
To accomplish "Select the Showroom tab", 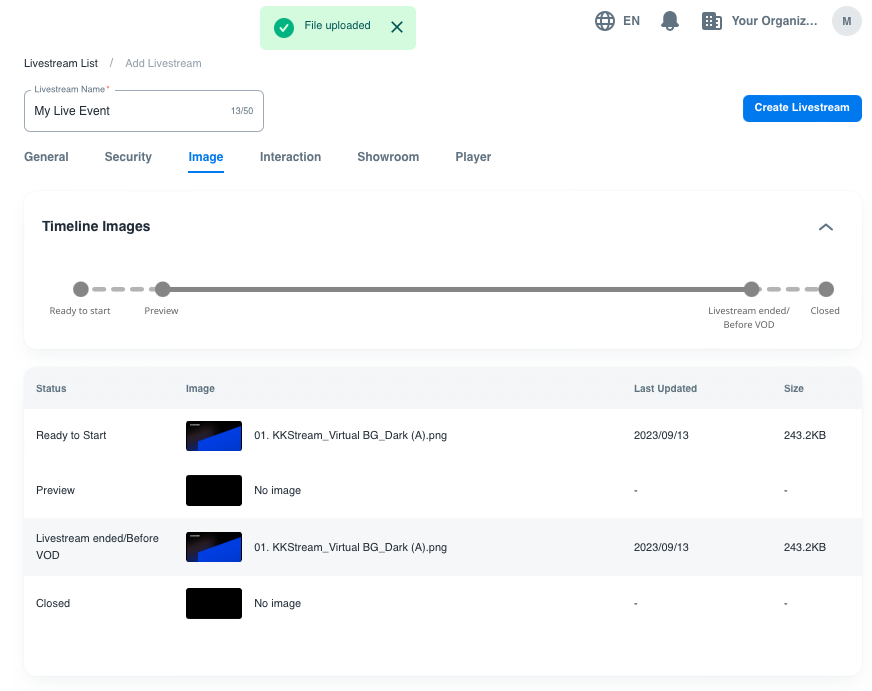I will 388,157.
